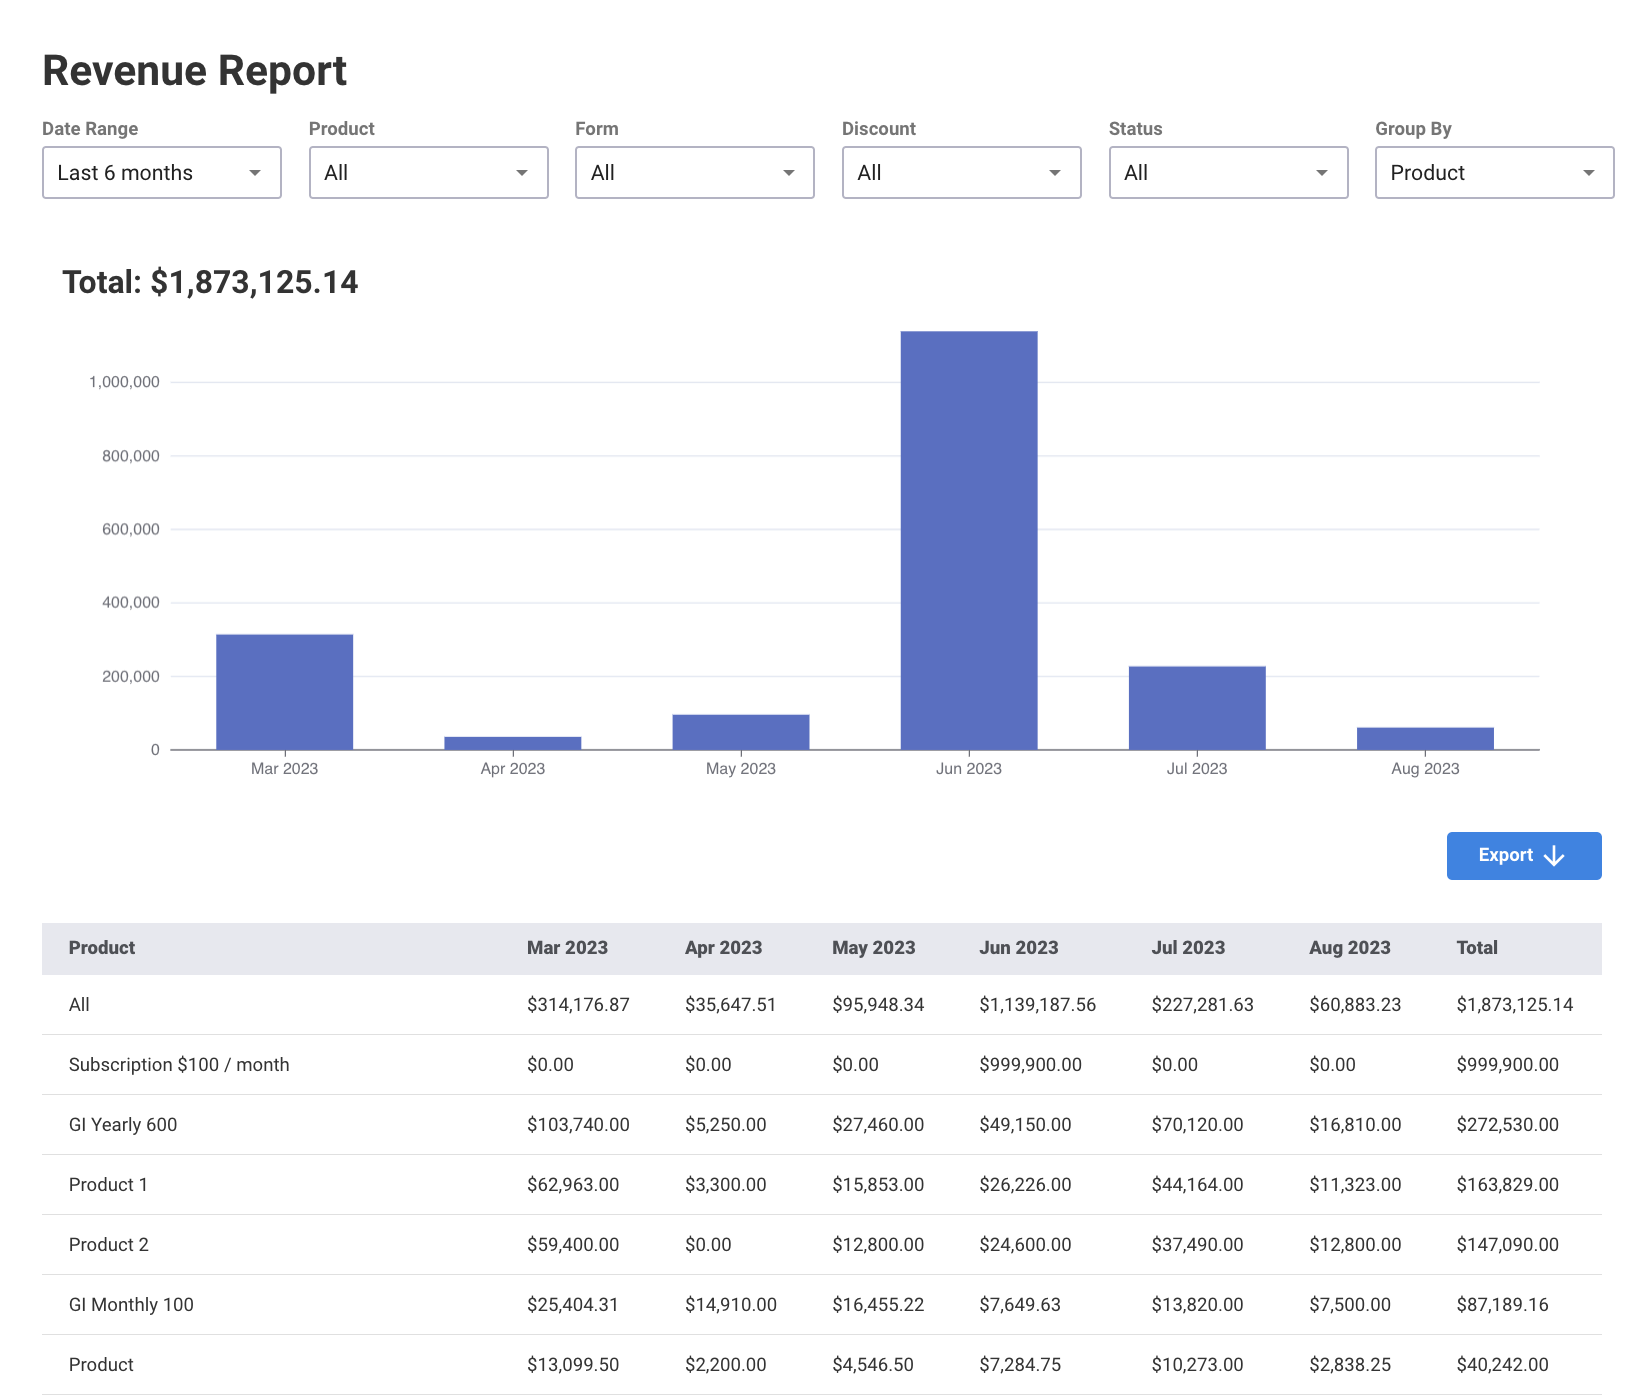The width and height of the screenshot is (1642, 1400).
Task: Click the $227,281.63 Jul cell in All row
Action: tap(1202, 1005)
